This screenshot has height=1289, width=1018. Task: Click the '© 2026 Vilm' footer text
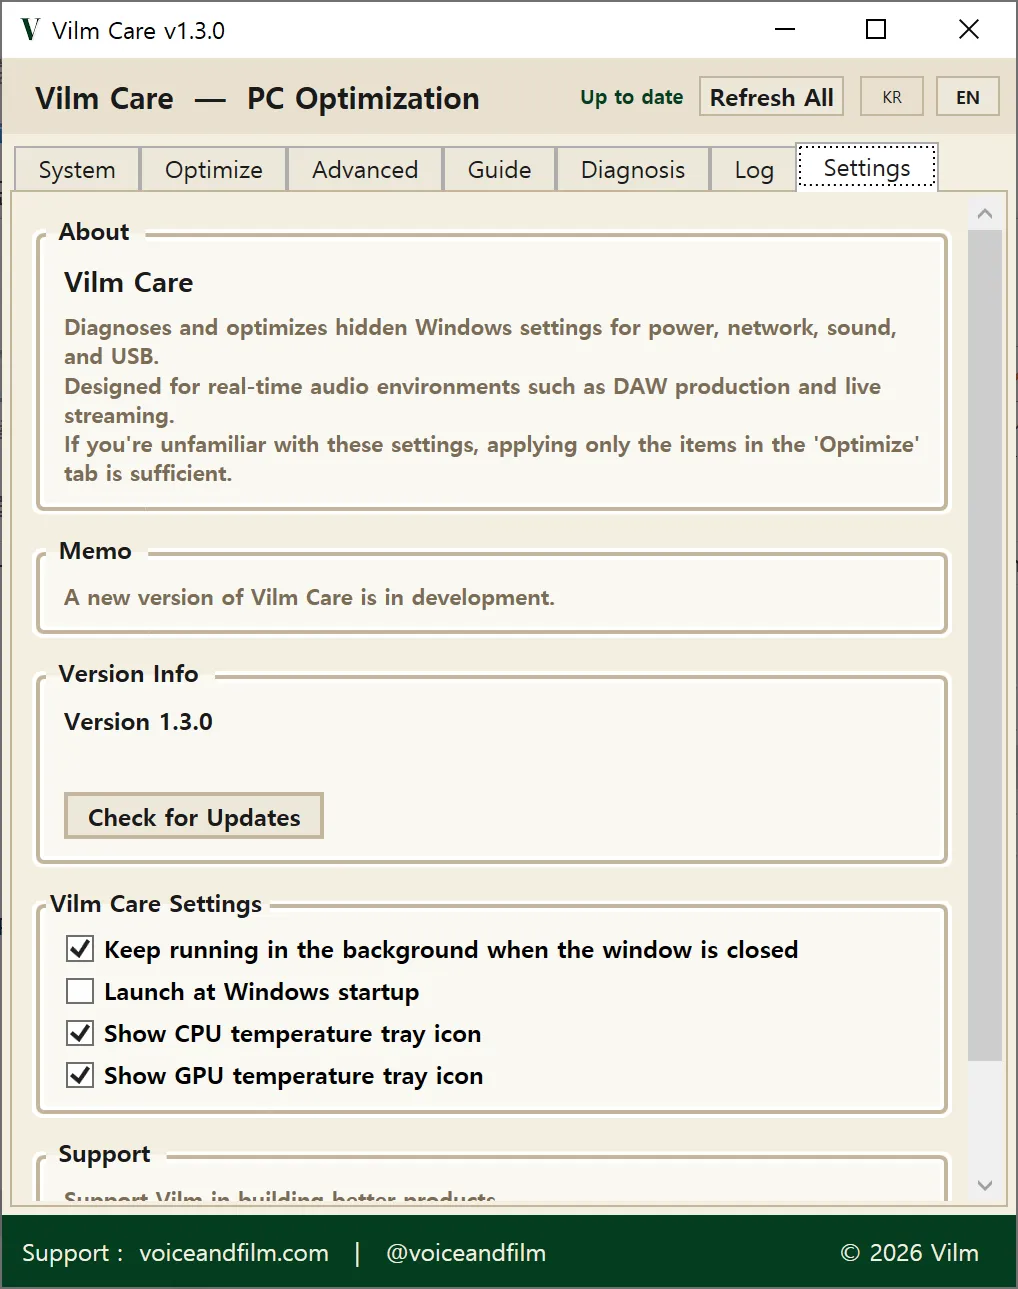tap(910, 1253)
